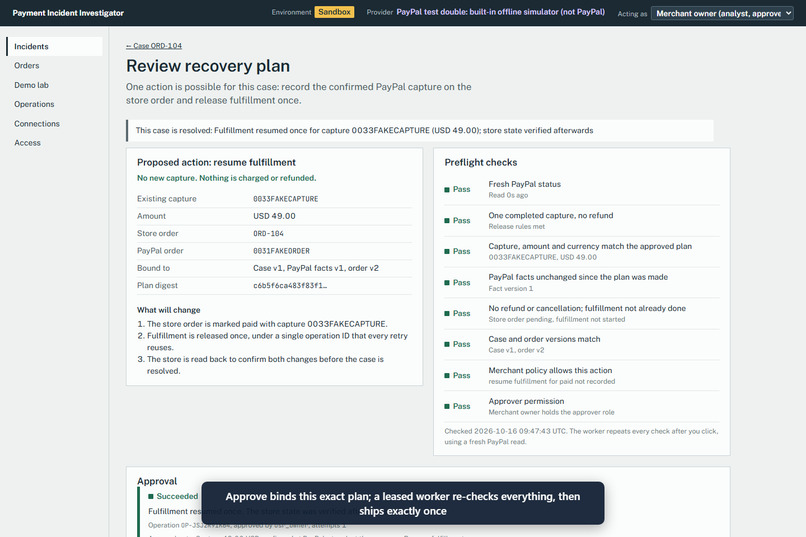Click Bound to value Case v1 PayPal facts
This screenshot has width=806, height=537.
click(x=316, y=268)
